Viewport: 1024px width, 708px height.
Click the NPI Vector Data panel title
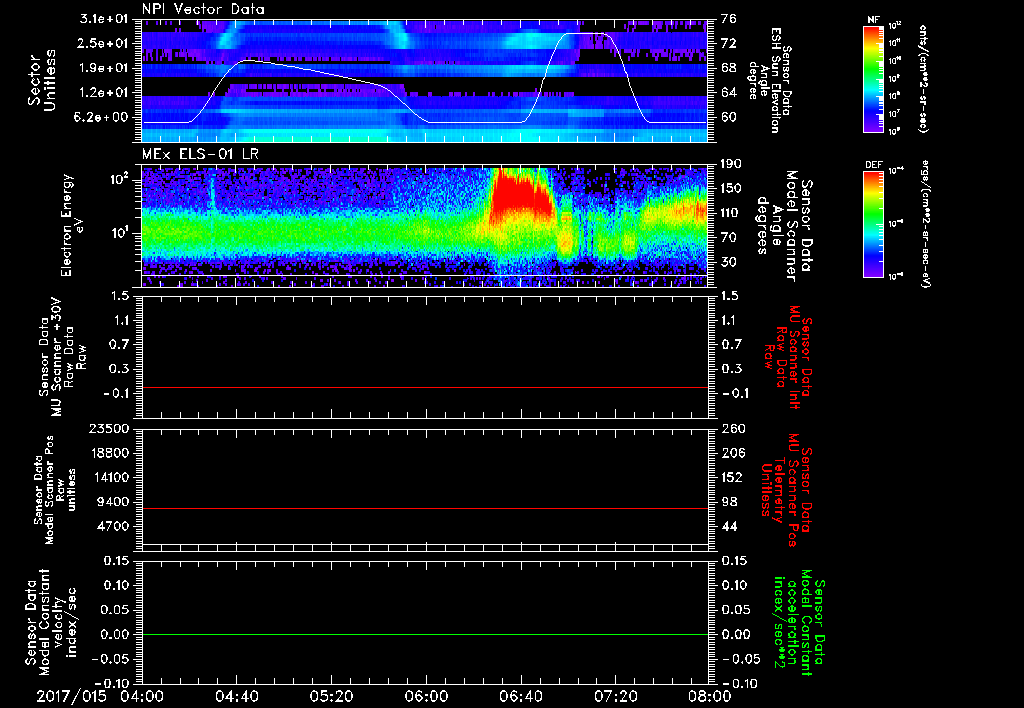click(x=203, y=9)
